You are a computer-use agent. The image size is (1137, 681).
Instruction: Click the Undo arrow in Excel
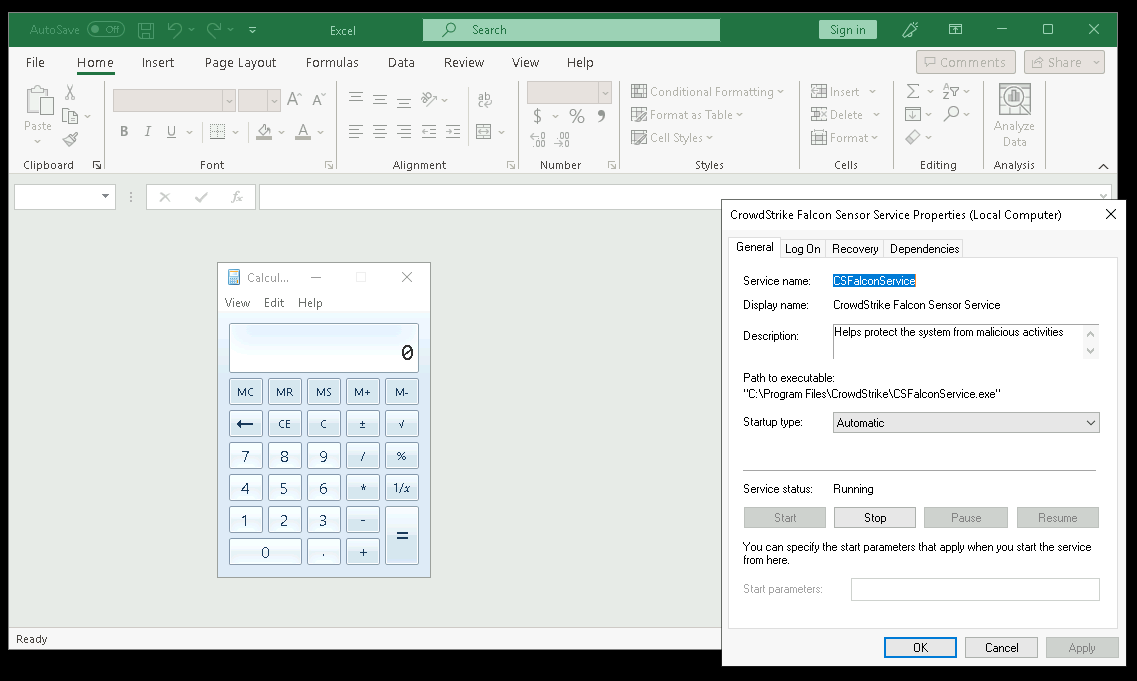[174, 30]
